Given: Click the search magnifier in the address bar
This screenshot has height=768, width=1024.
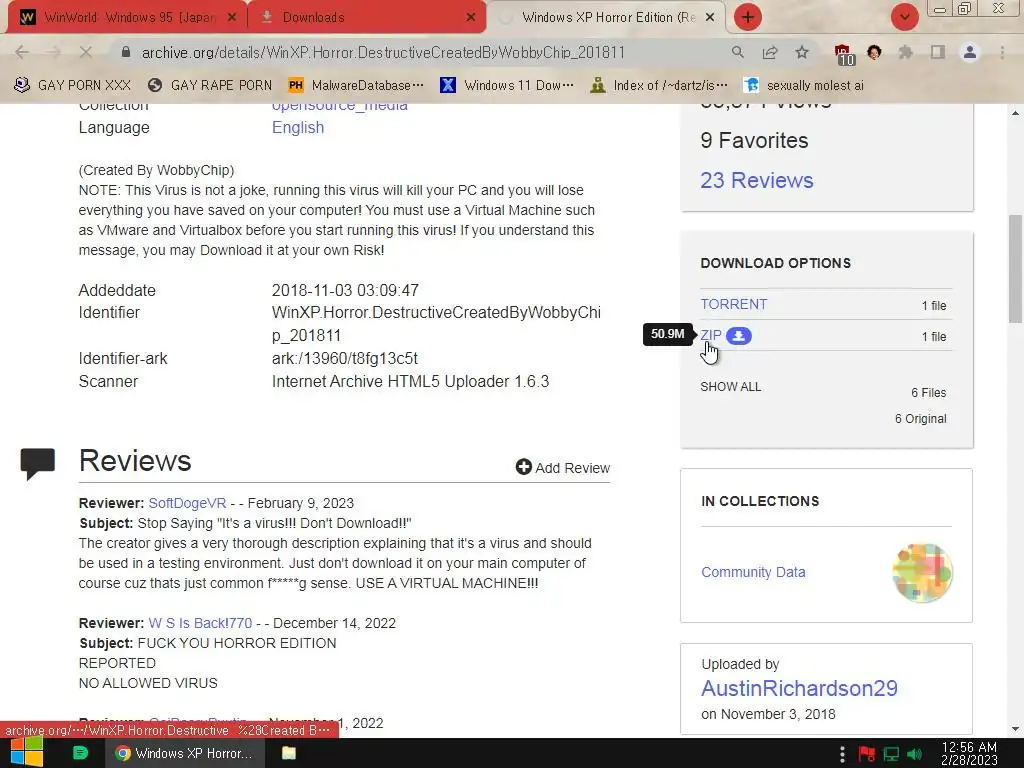Looking at the screenshot, I should click(x=737, y=52).
